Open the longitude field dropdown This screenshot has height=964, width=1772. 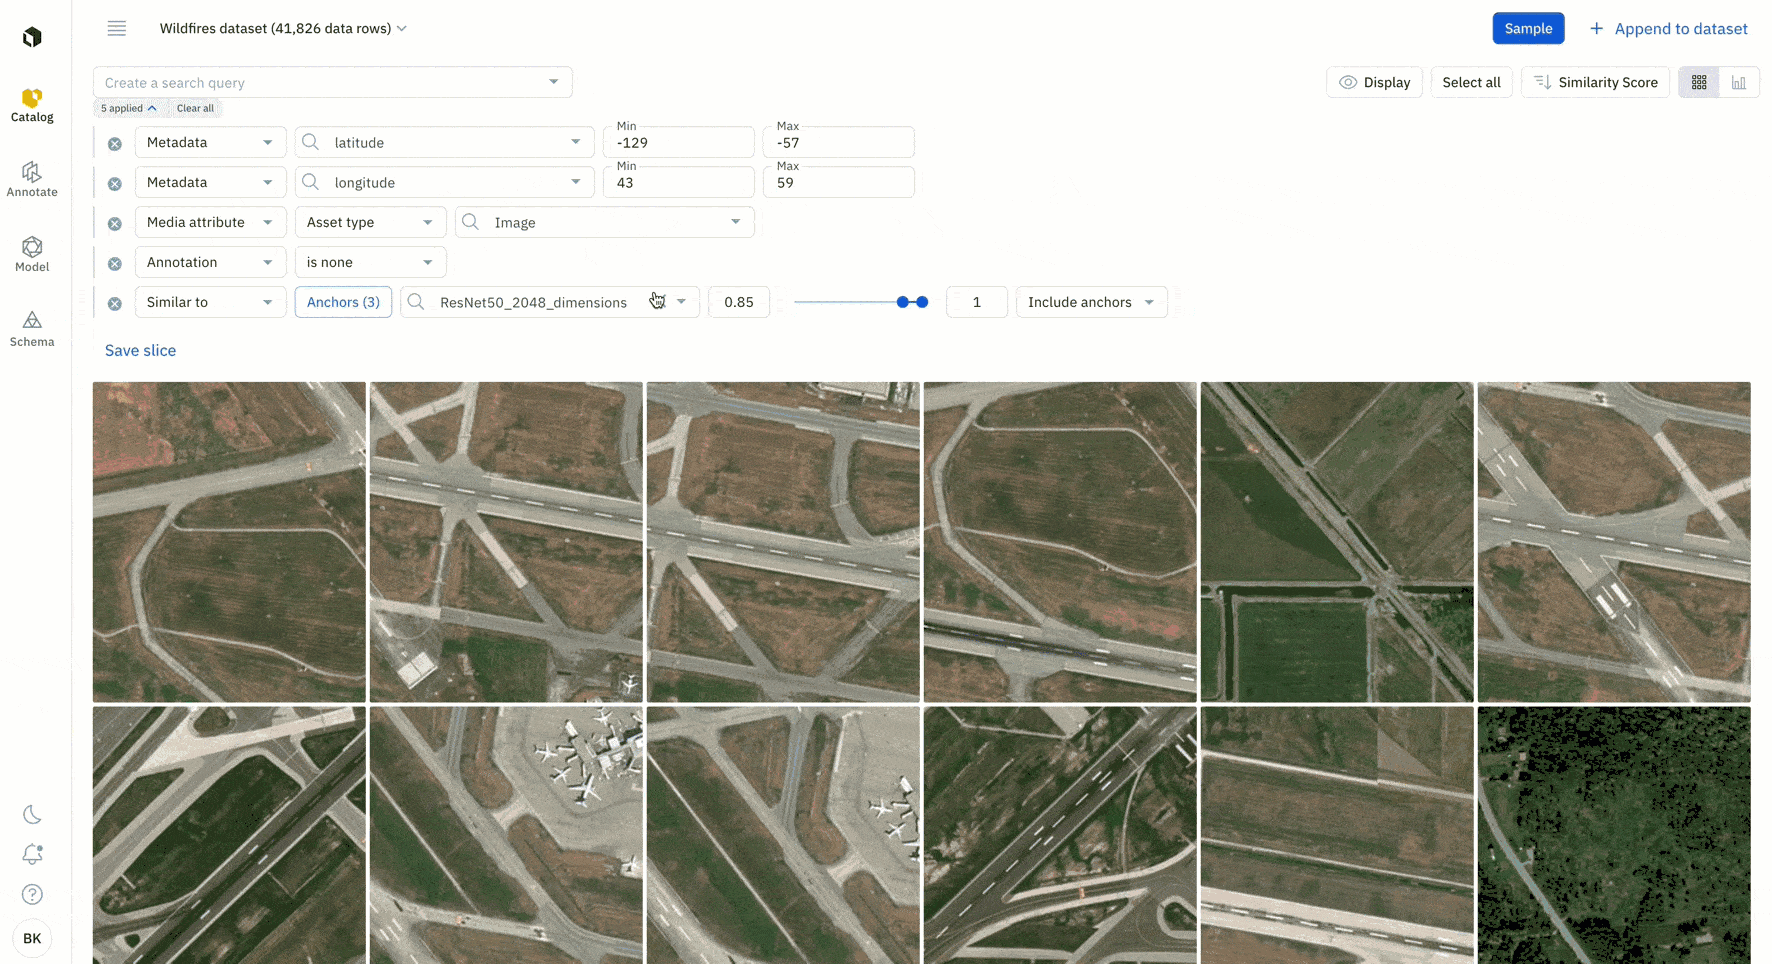tap(444, 182)
